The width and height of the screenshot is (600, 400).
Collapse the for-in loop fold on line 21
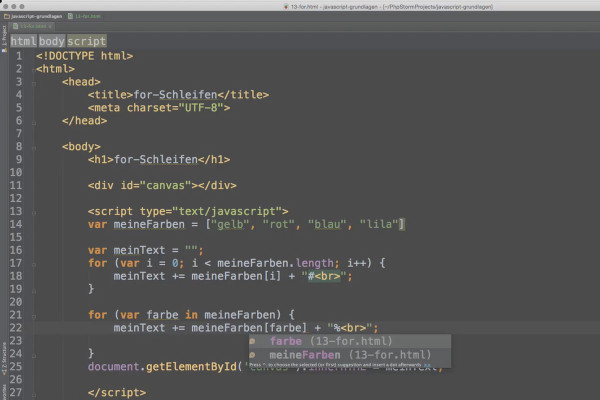click(34, 317)
